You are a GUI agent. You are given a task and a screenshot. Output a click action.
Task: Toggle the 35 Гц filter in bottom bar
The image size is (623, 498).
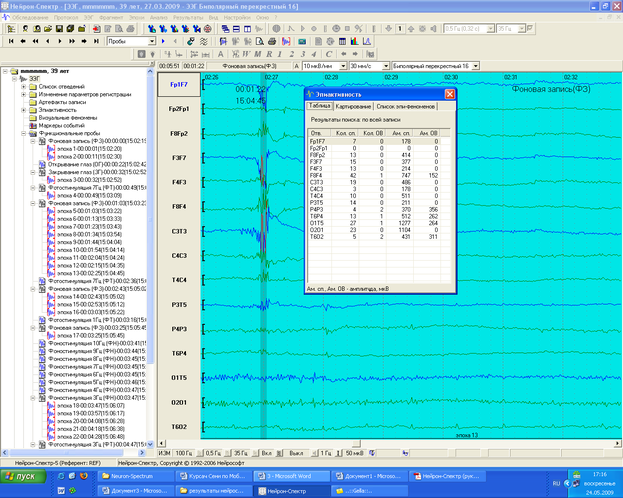tap(241, 453)
